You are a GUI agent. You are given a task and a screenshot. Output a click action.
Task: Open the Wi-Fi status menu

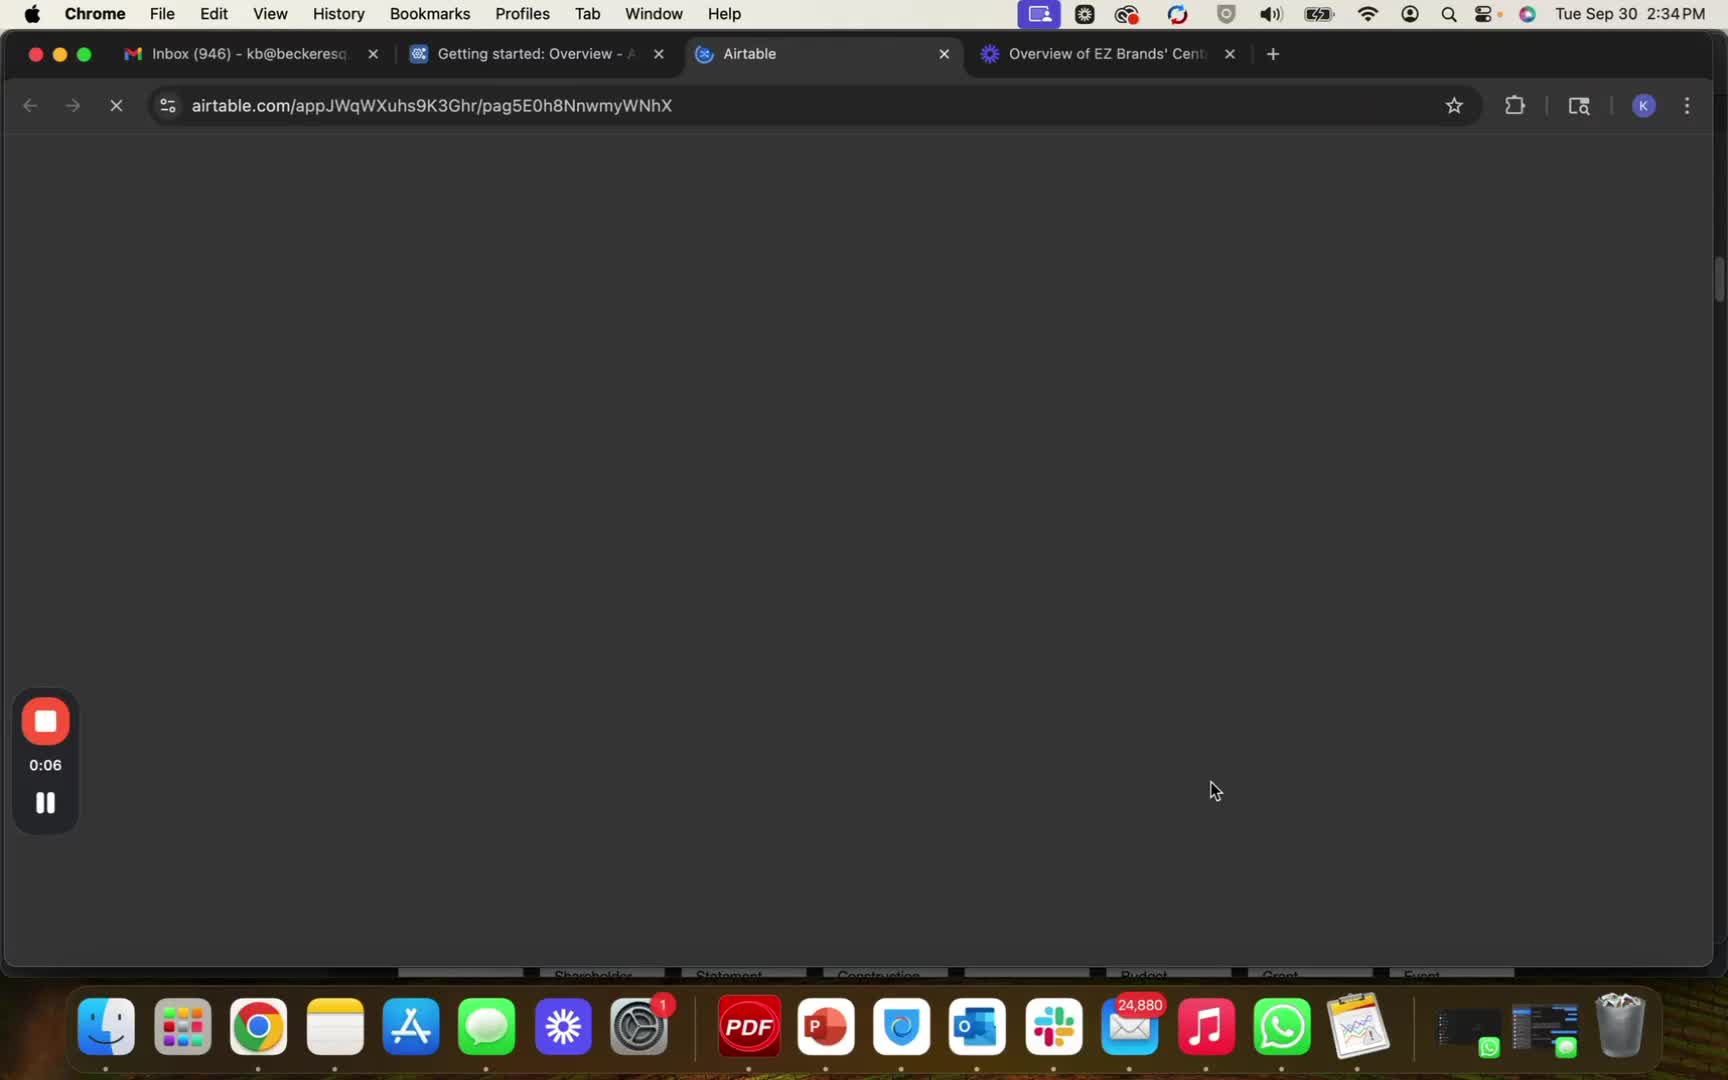click(x=1367, y=14)
